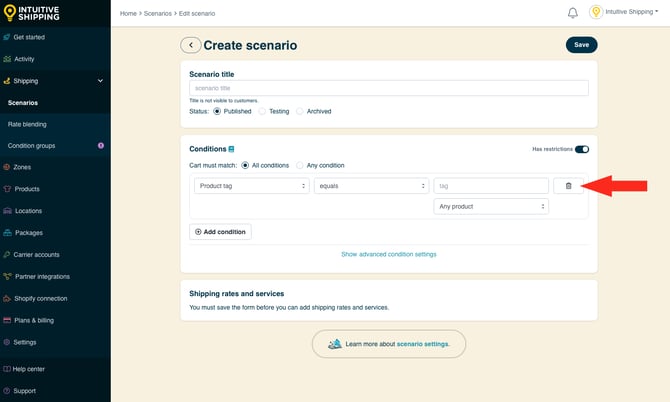Viewport: 670px width, 402px height.
Task: Click the account avatar icon
Action: [596, 12]
